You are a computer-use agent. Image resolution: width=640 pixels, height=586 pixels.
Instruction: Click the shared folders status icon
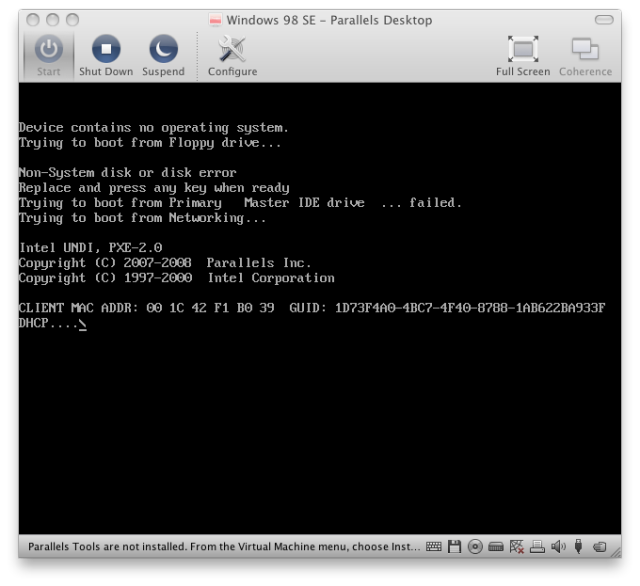coord(599,546)
